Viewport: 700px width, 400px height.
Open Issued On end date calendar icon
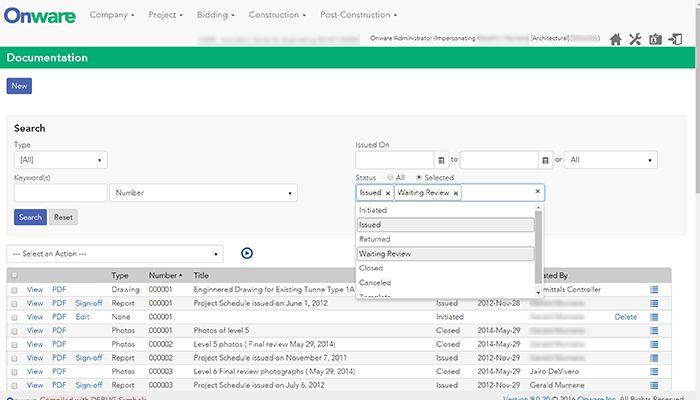coord(545,160)
